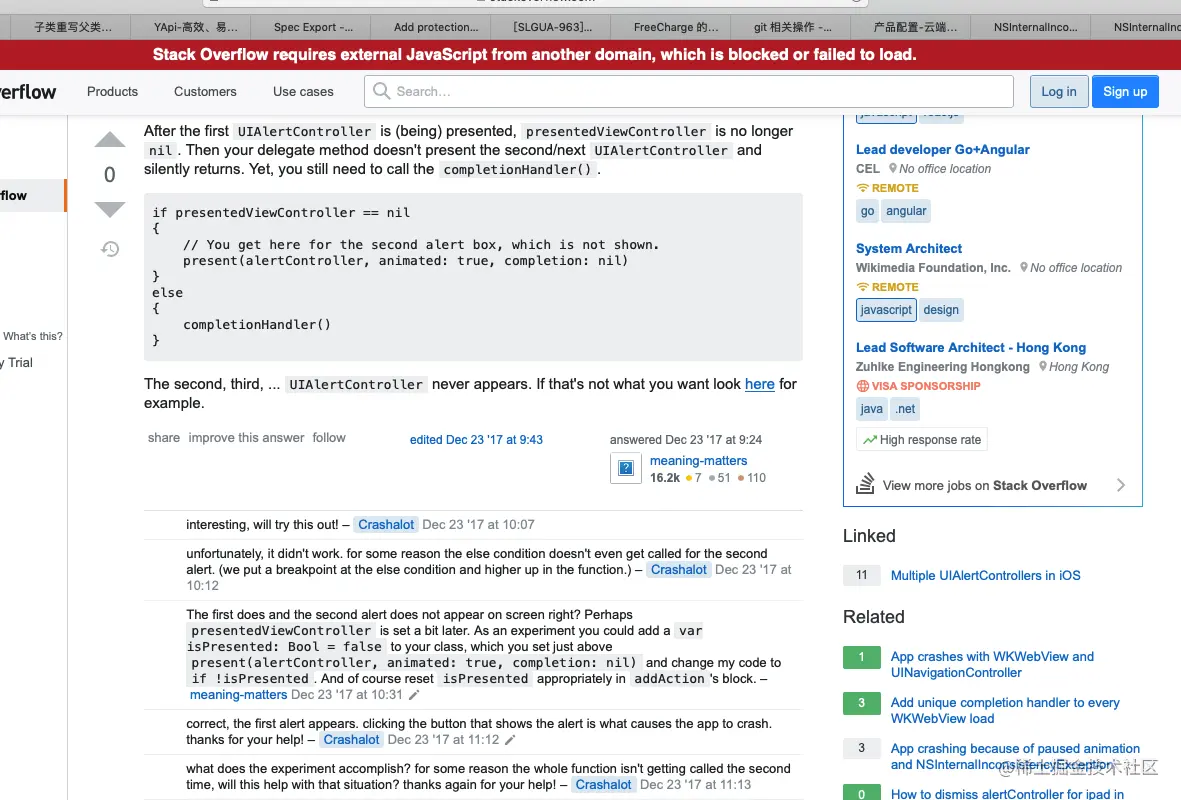Click the High response rate badge
1181x800 pixels.
pos(922,440)
